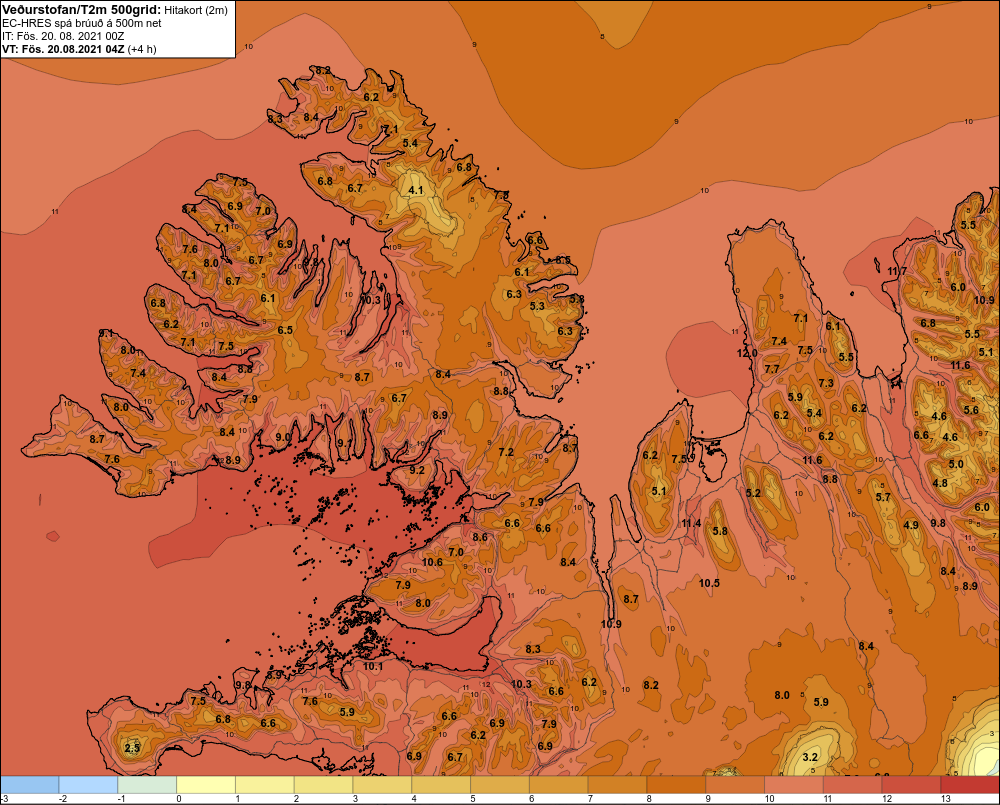Click the '5.2' temperature value on map
This screenshot has width=1000, height=805.
(753, 493)
